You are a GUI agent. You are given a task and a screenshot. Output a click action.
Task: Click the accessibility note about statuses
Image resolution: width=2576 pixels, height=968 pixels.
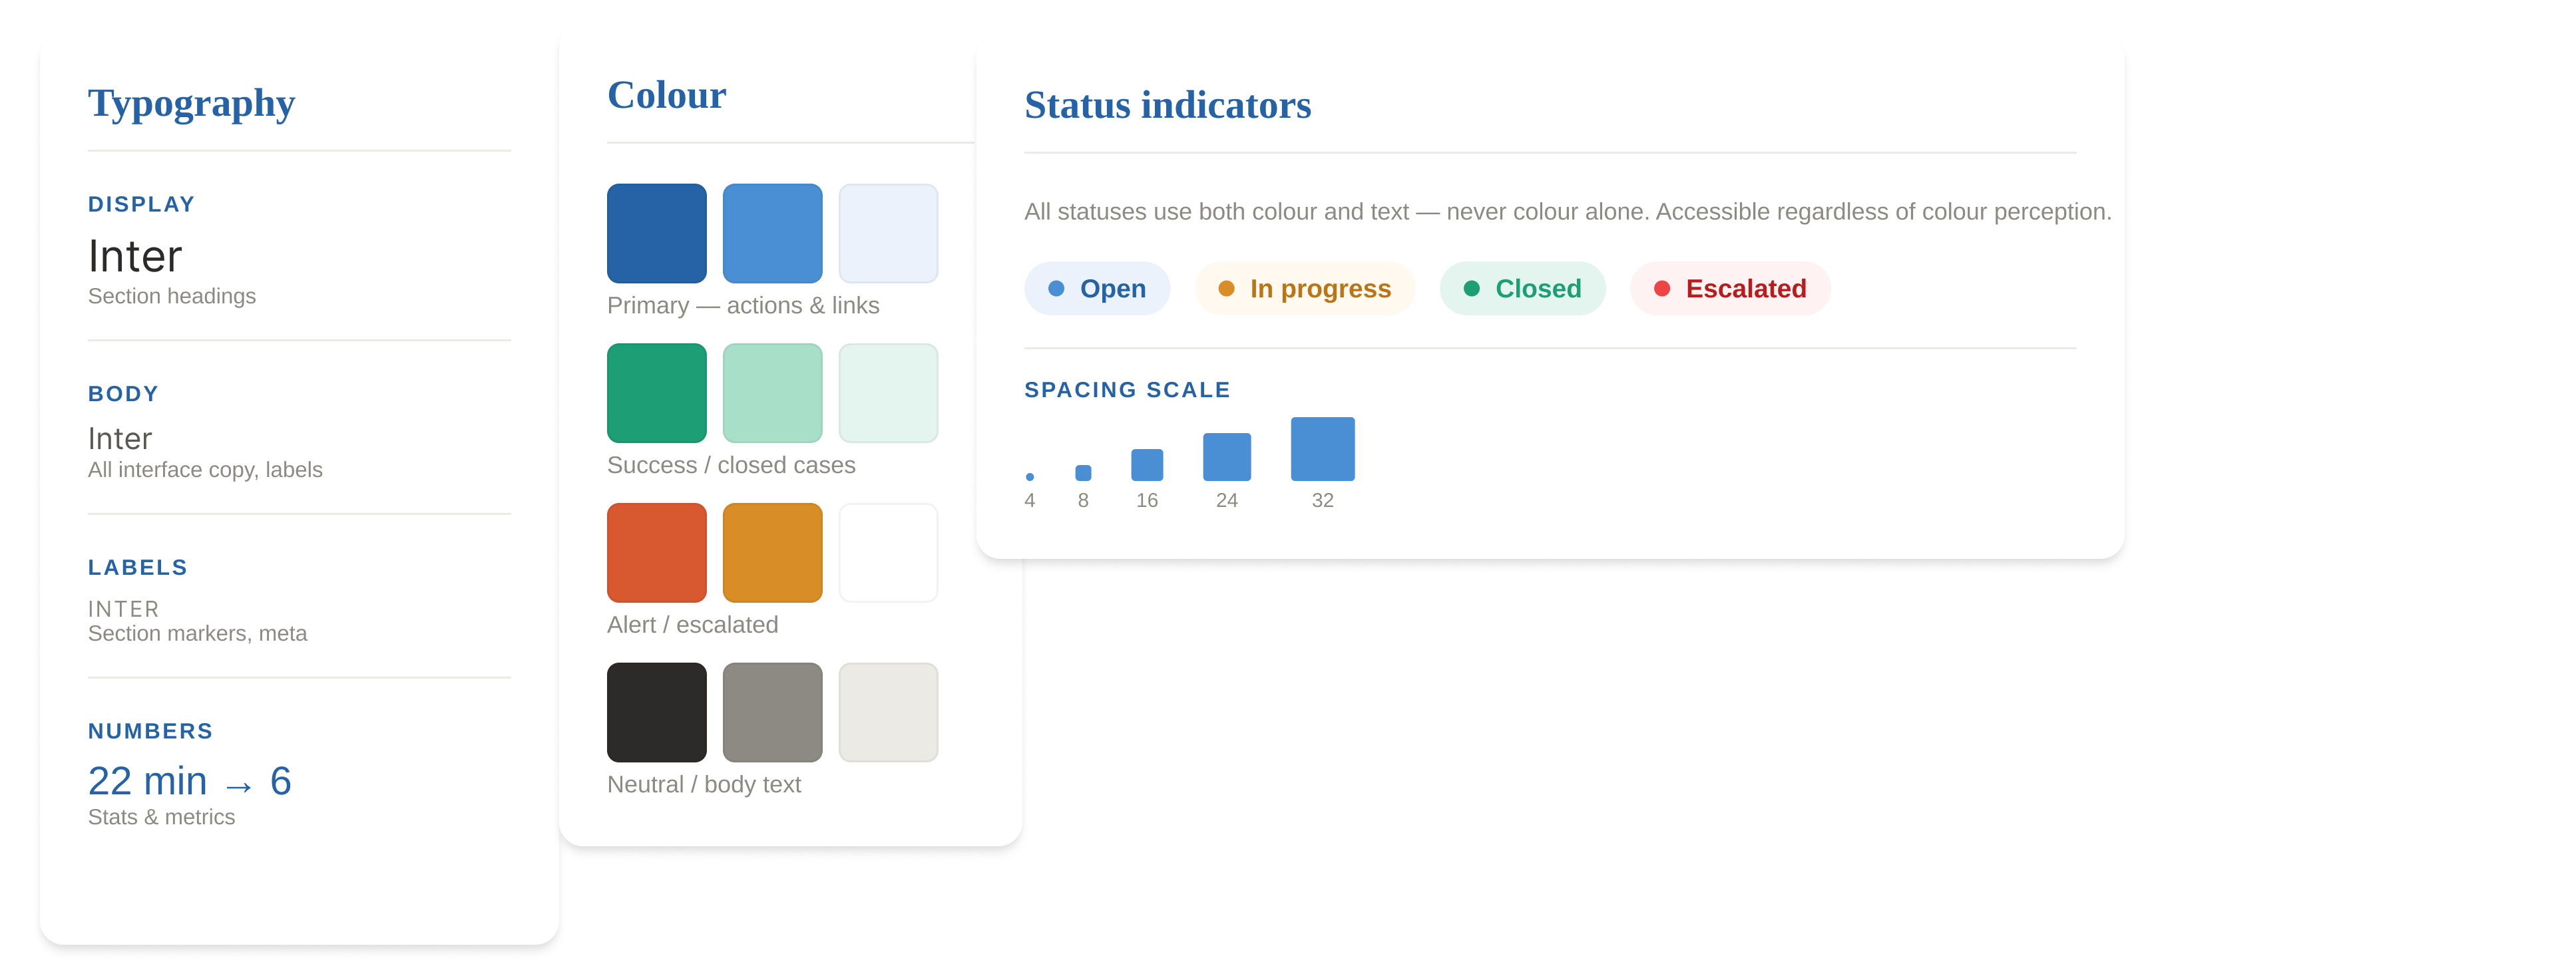1567,212
